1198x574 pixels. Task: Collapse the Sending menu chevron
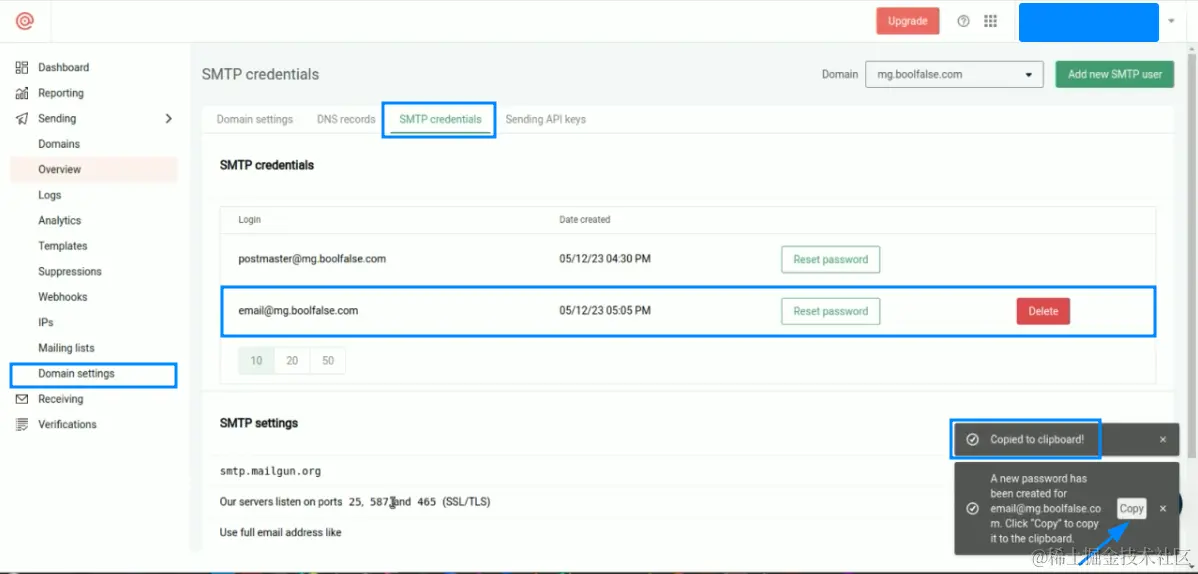click(x=169, y=118)
